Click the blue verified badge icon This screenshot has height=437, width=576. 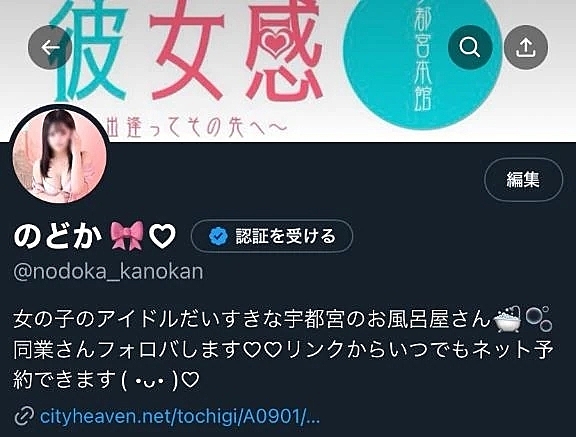point(218,236)
